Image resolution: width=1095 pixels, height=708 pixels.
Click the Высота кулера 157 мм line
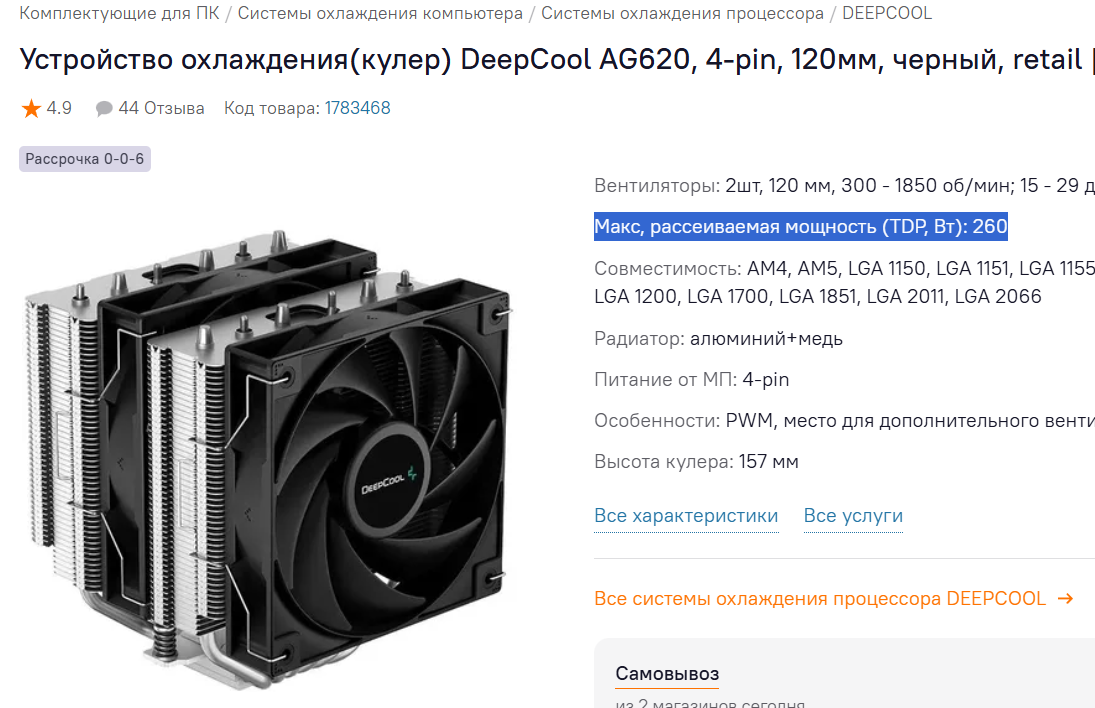[696, 462]
